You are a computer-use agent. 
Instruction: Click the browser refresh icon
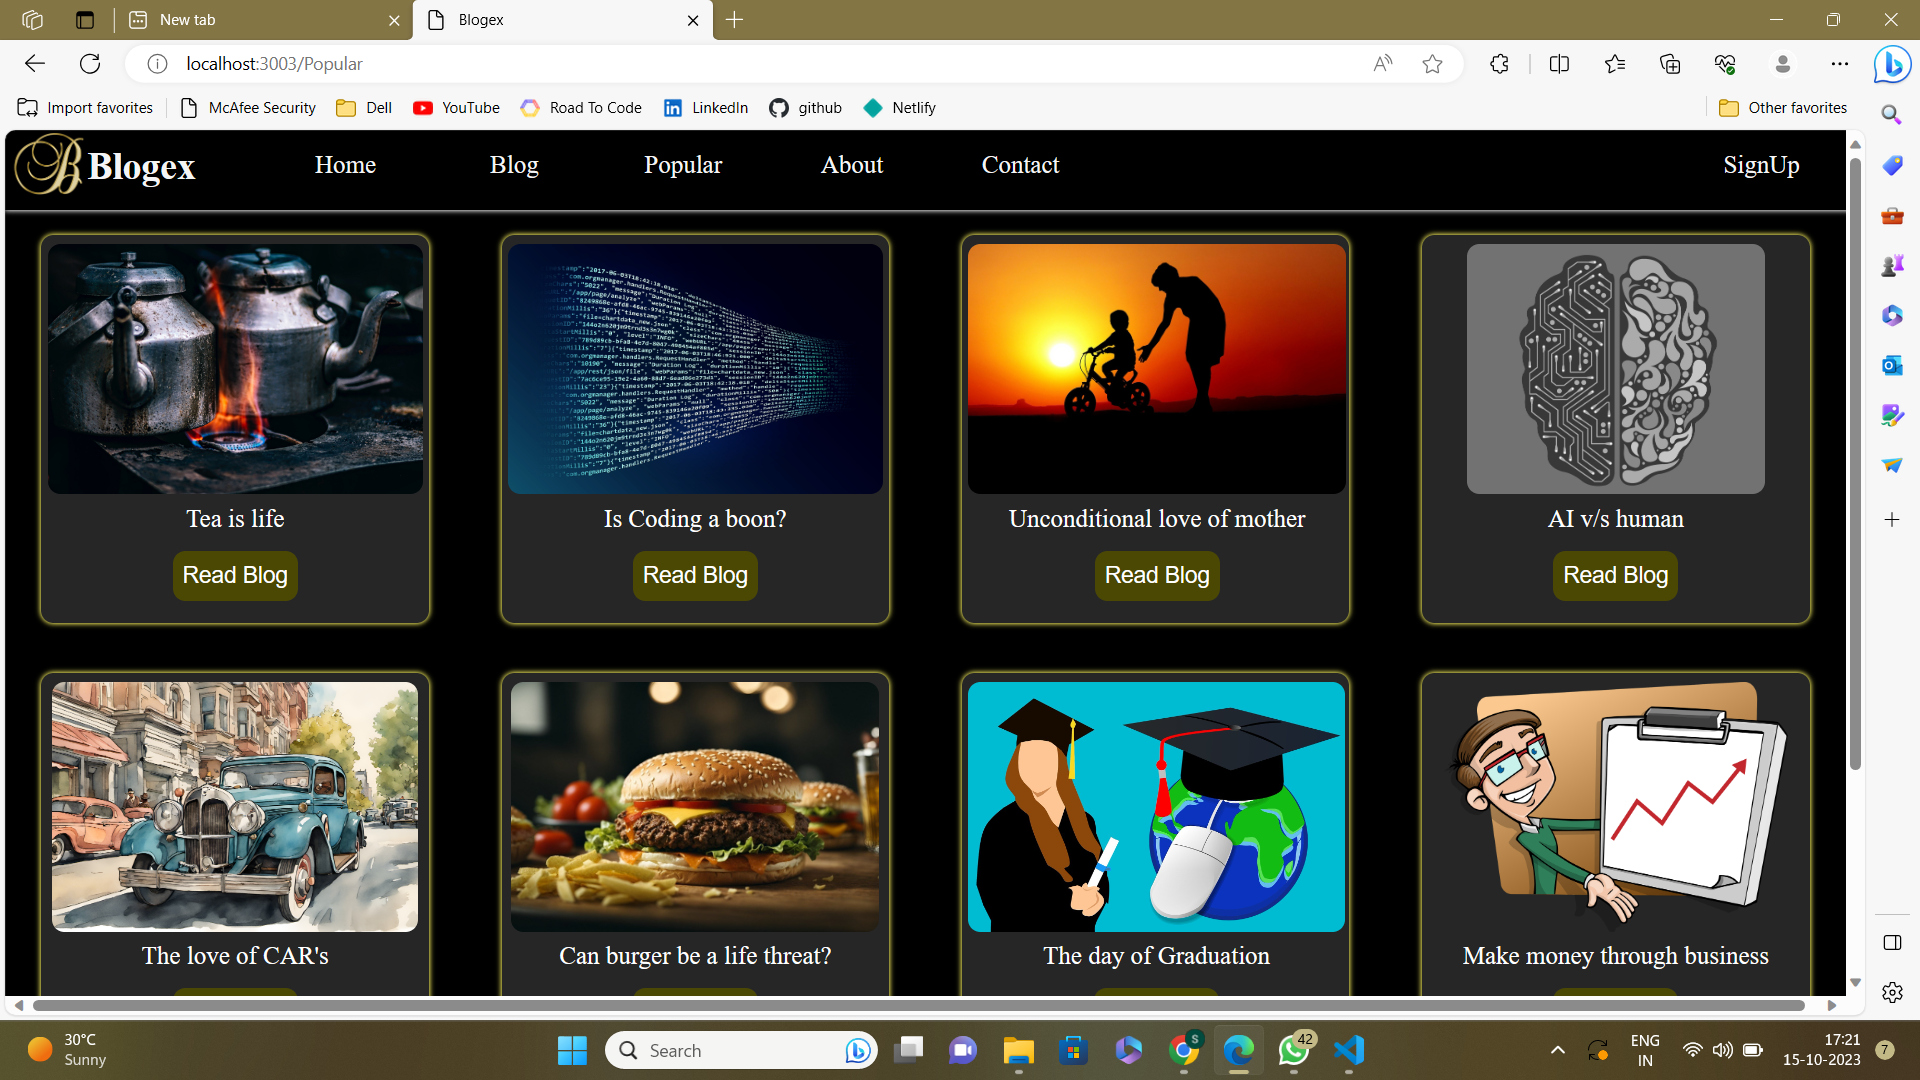click(x=90, y=64)
